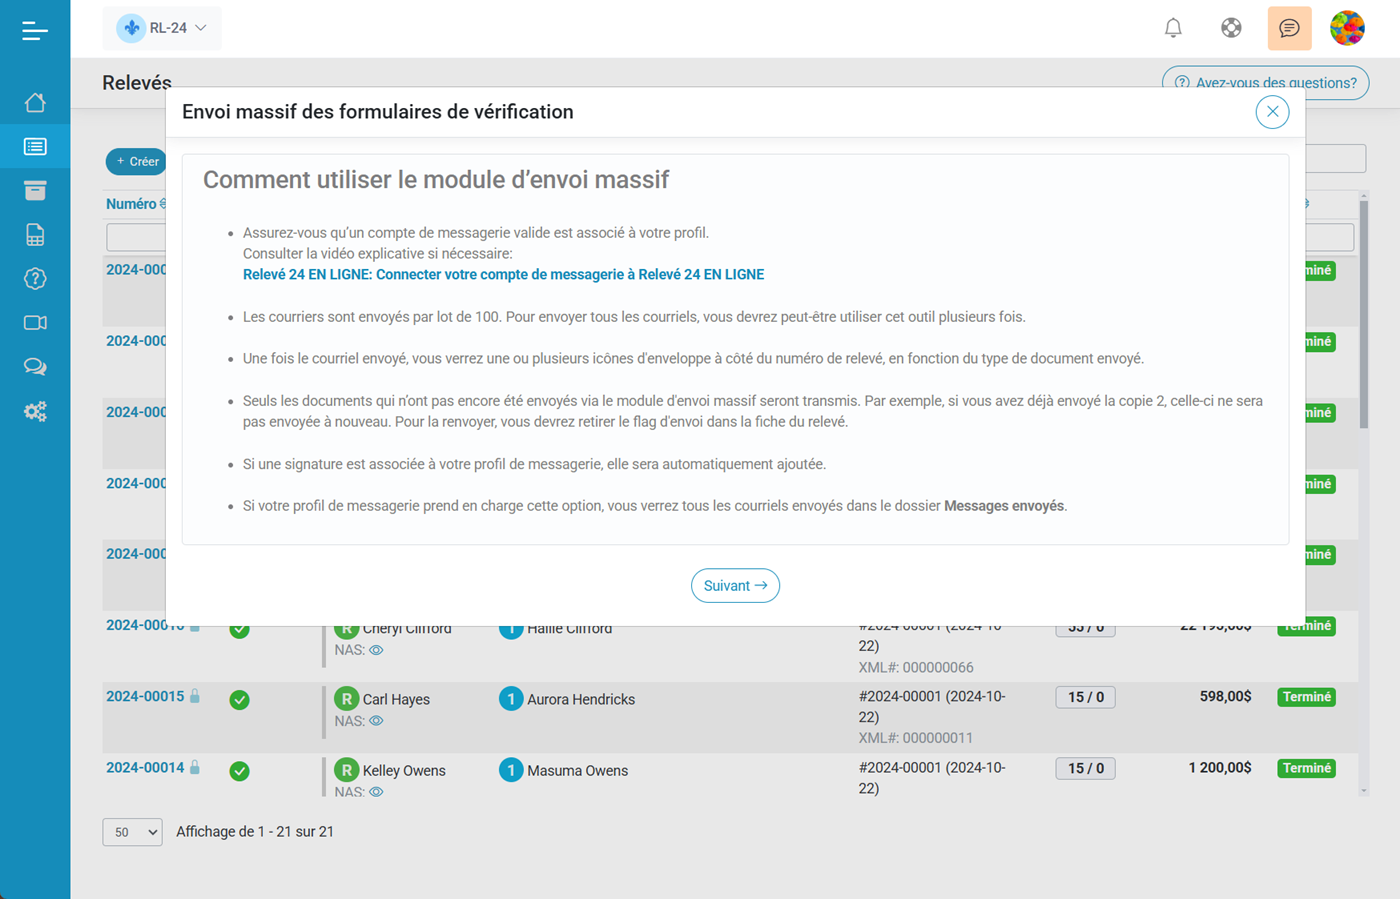This screenshot has width=1400, height=899.
Task: Open the chat bubbles section in sidebar
Action: coord(35,366)
